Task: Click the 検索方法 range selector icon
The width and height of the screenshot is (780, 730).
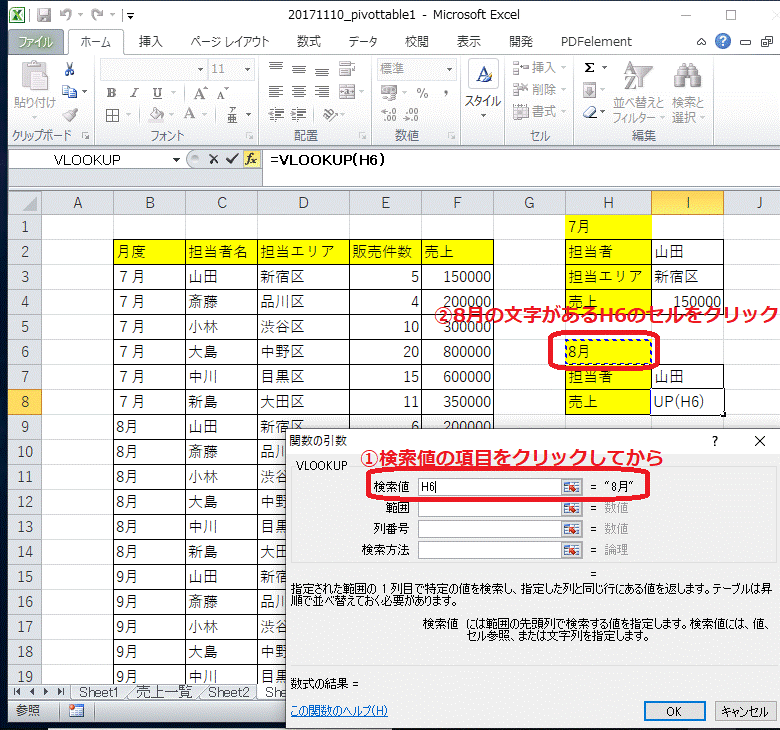Action: (x=571, y=549)
